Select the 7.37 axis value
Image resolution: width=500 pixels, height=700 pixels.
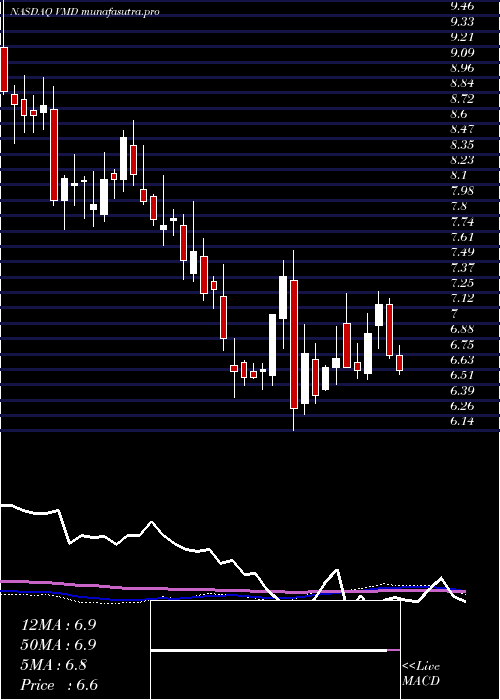coord(462,268)
